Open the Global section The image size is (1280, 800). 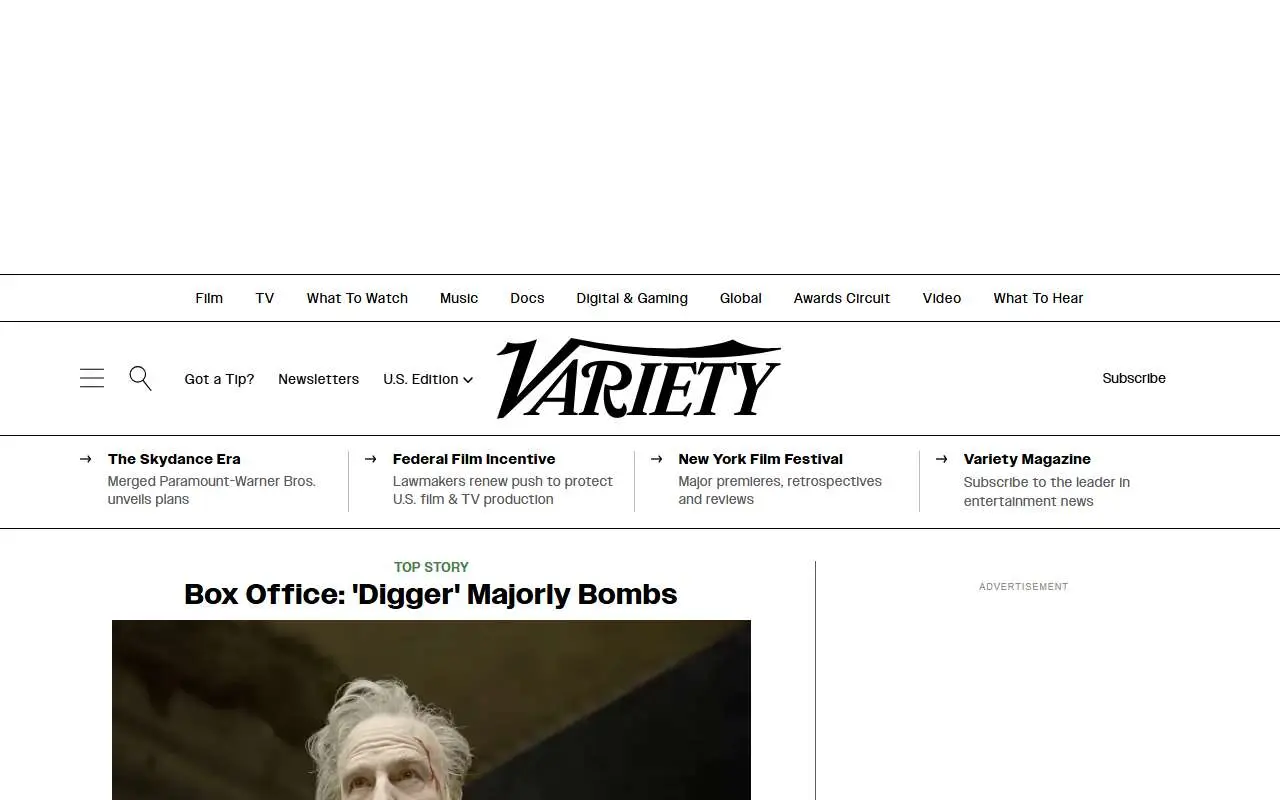pos(741,298)
